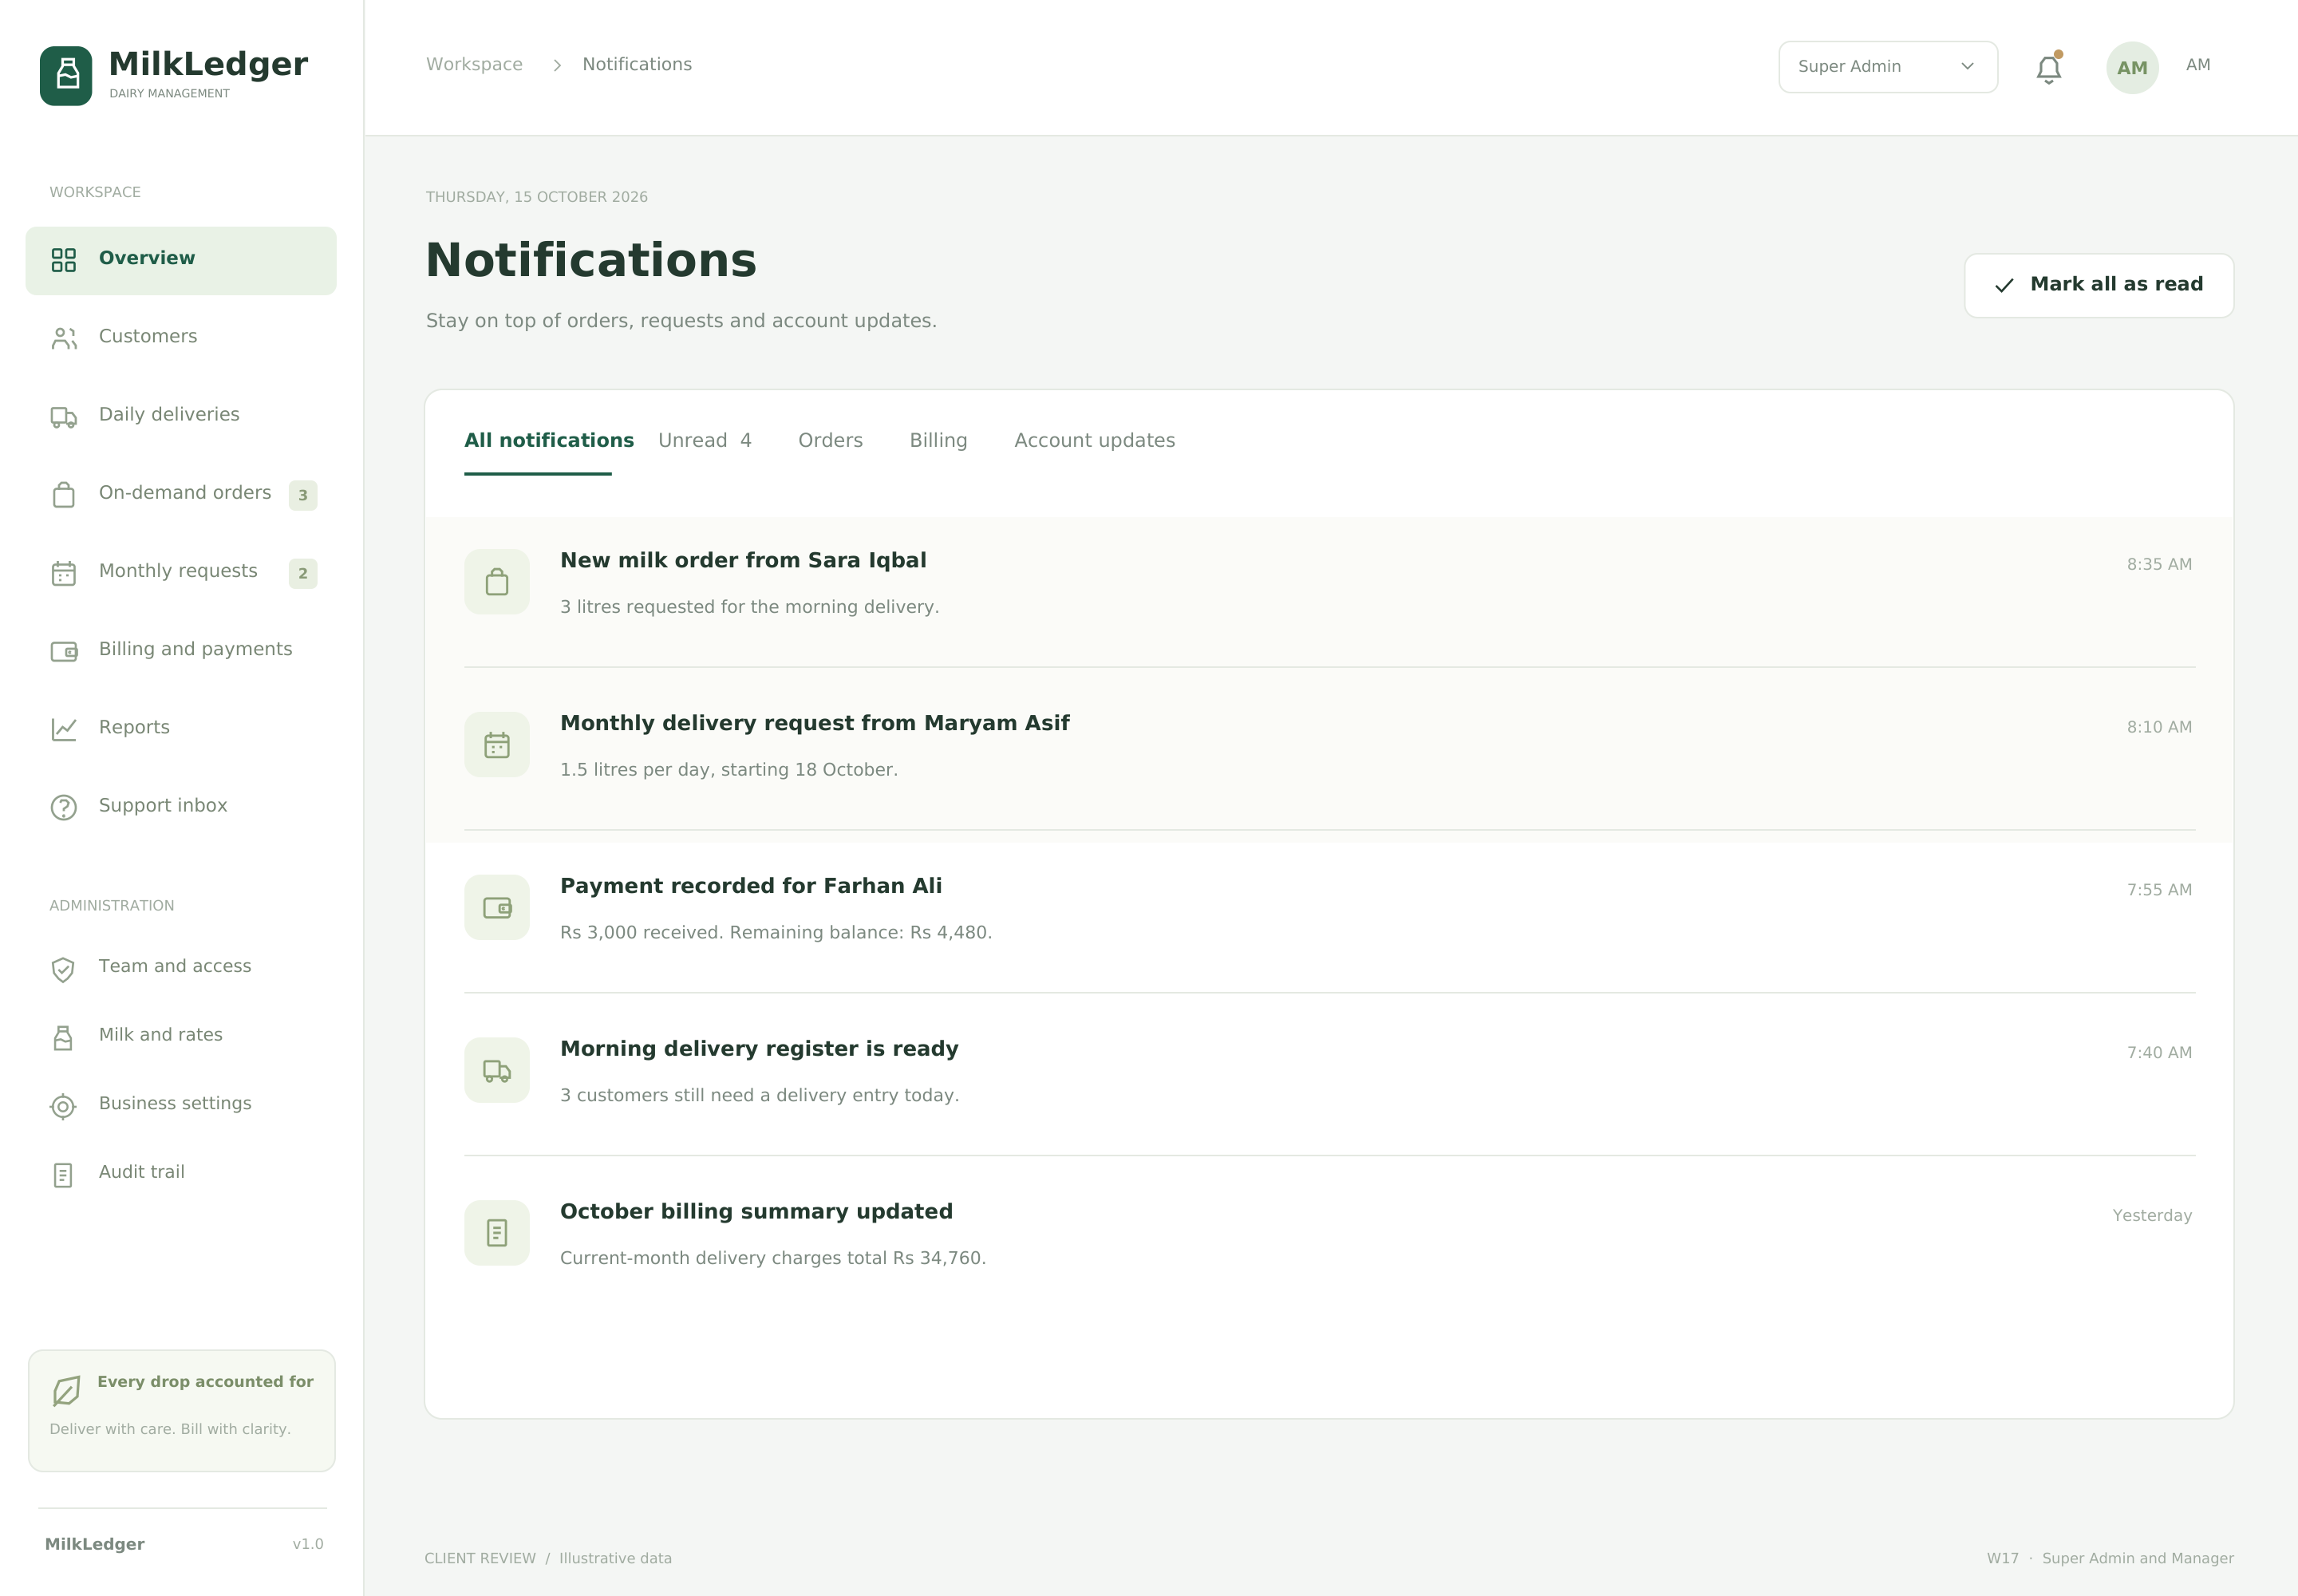Click the Monthly requests calendar icon

click(64, 573)
